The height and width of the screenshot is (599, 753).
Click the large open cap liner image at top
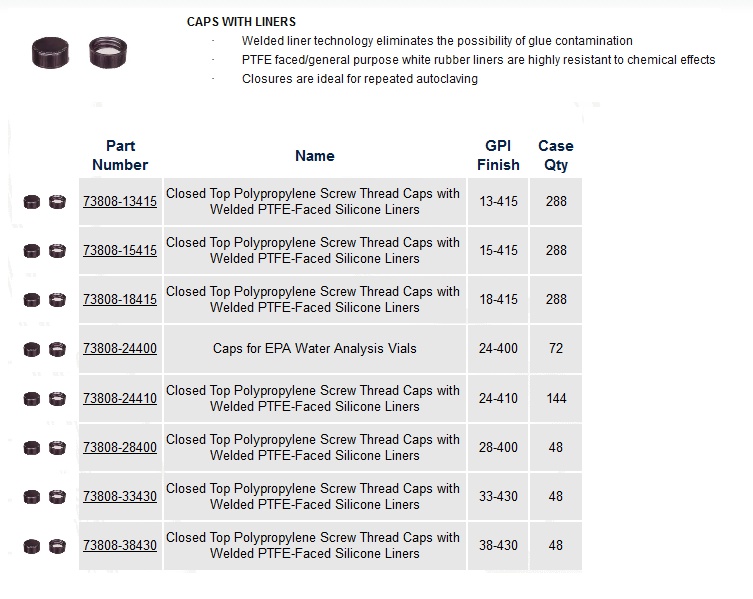(108, 52)
